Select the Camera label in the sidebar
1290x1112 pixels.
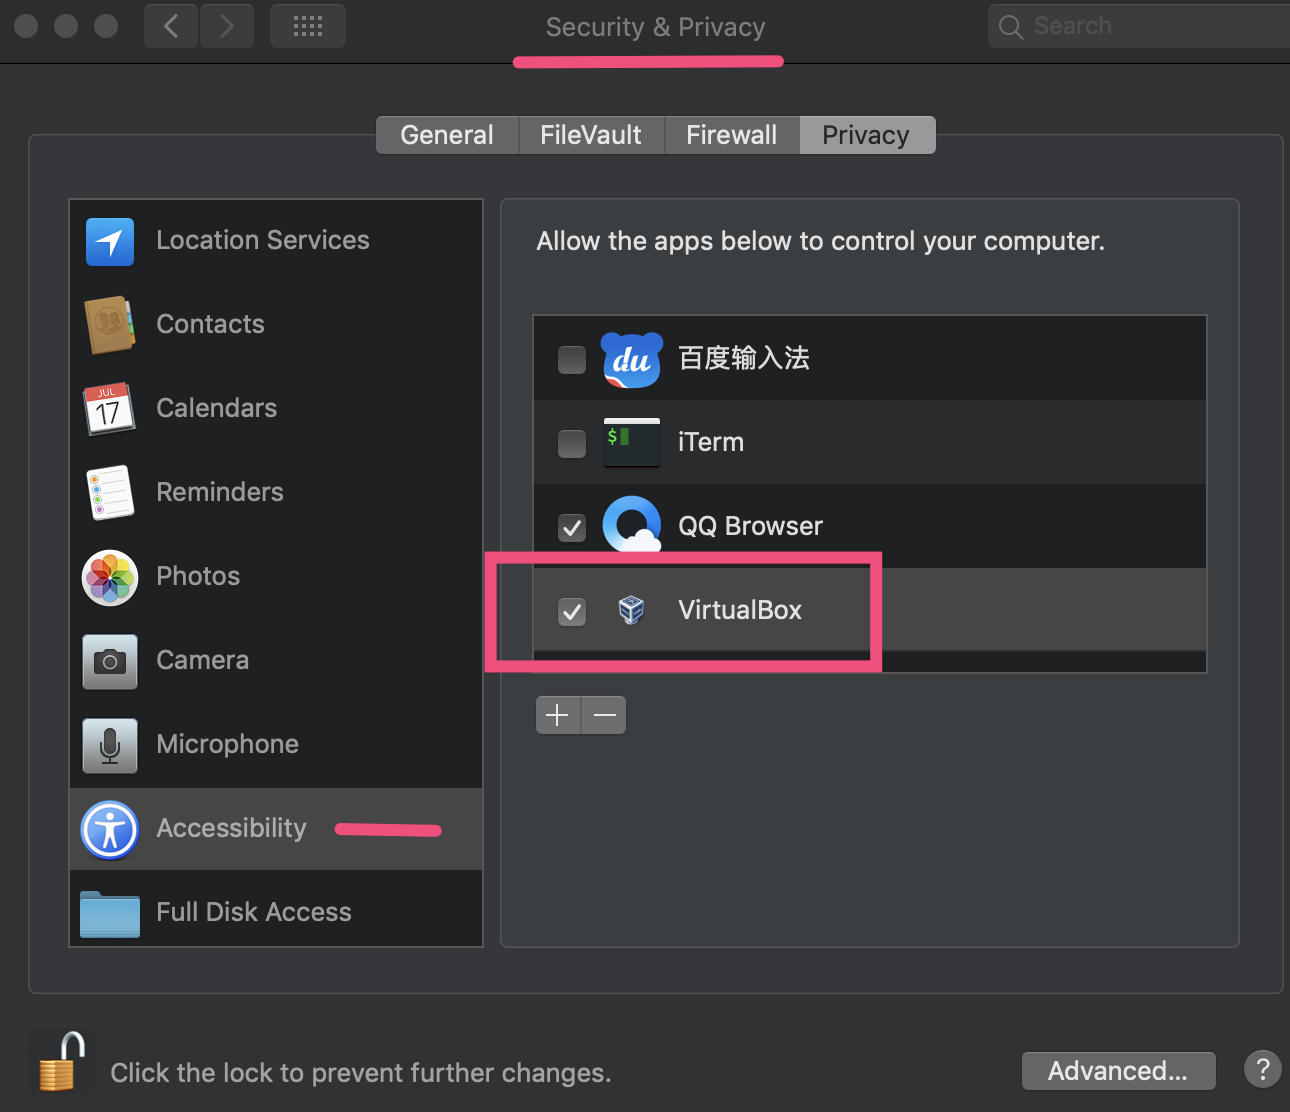(203, 660)
